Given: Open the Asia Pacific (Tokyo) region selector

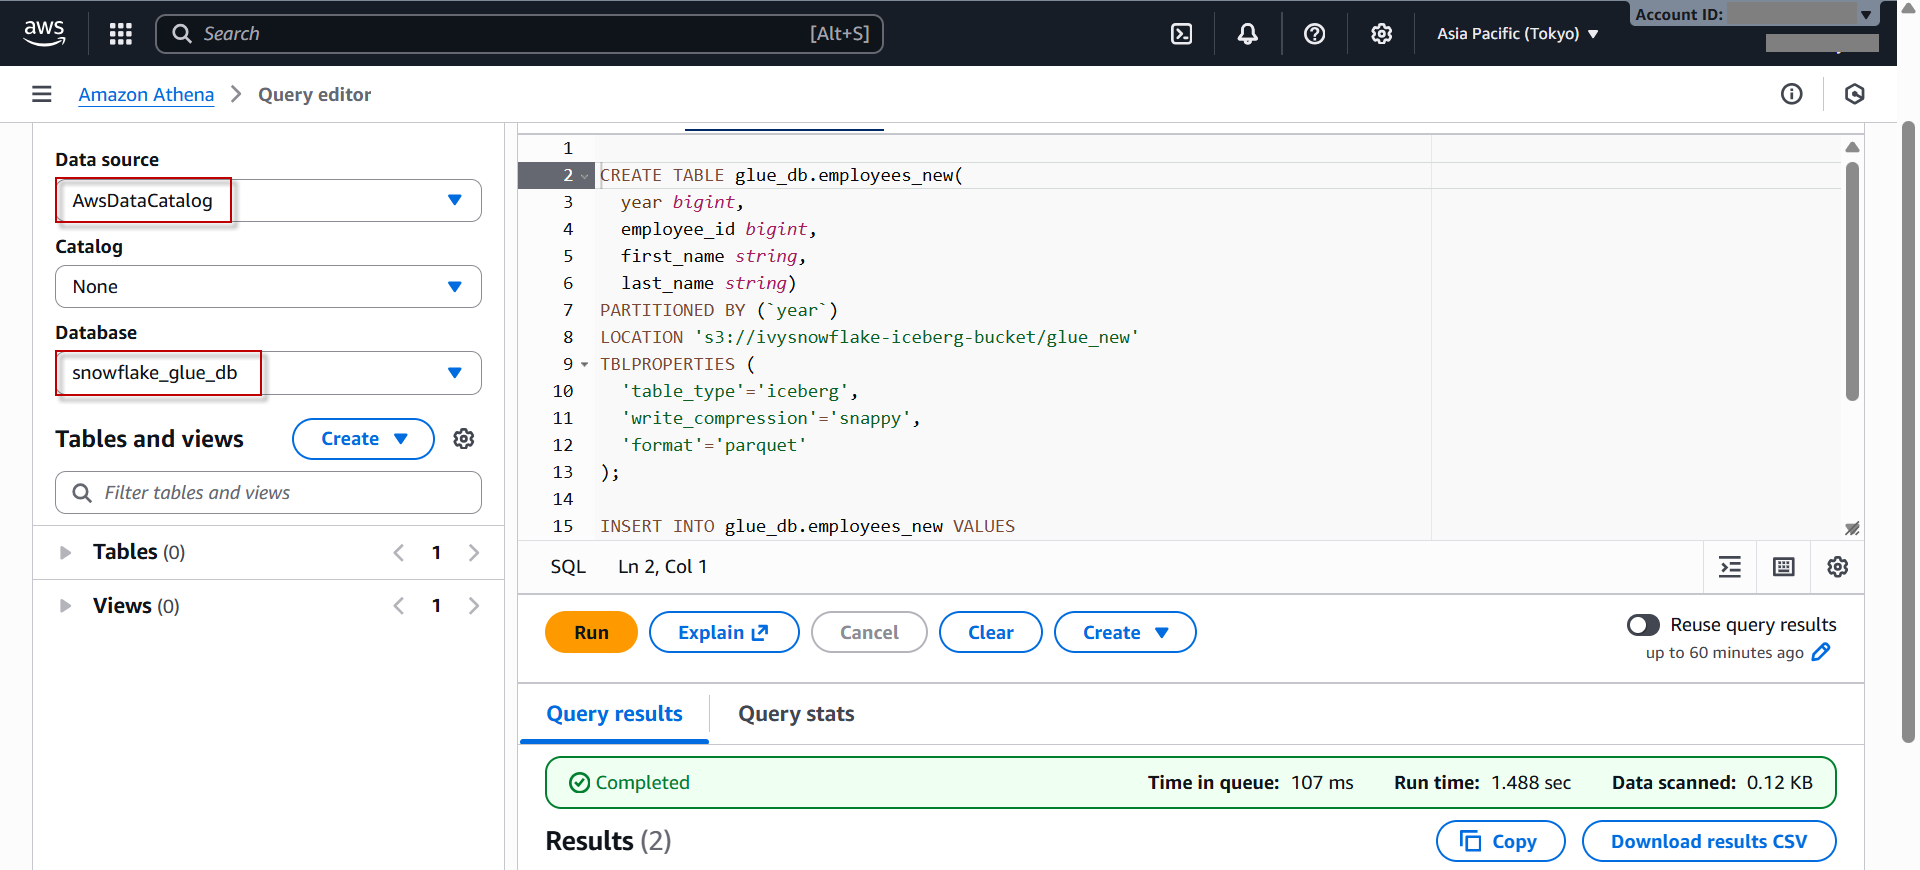Looking at the screenshot, I should pyautogui.click(x=1518, y=34).
